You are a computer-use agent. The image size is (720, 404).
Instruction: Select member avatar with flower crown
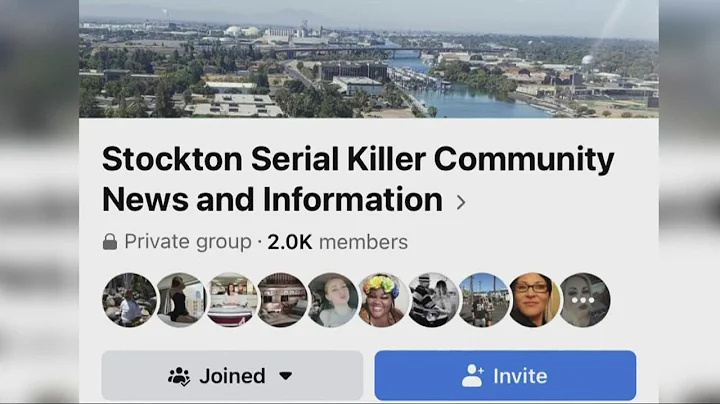[382, 300]
